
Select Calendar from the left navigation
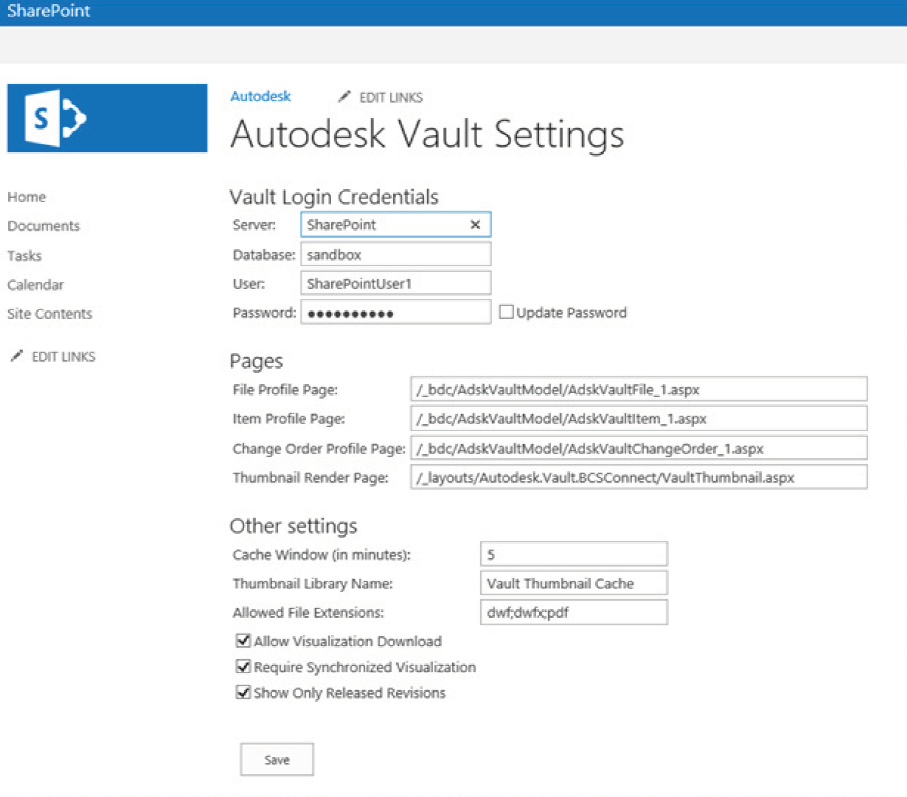coord(35,285)
